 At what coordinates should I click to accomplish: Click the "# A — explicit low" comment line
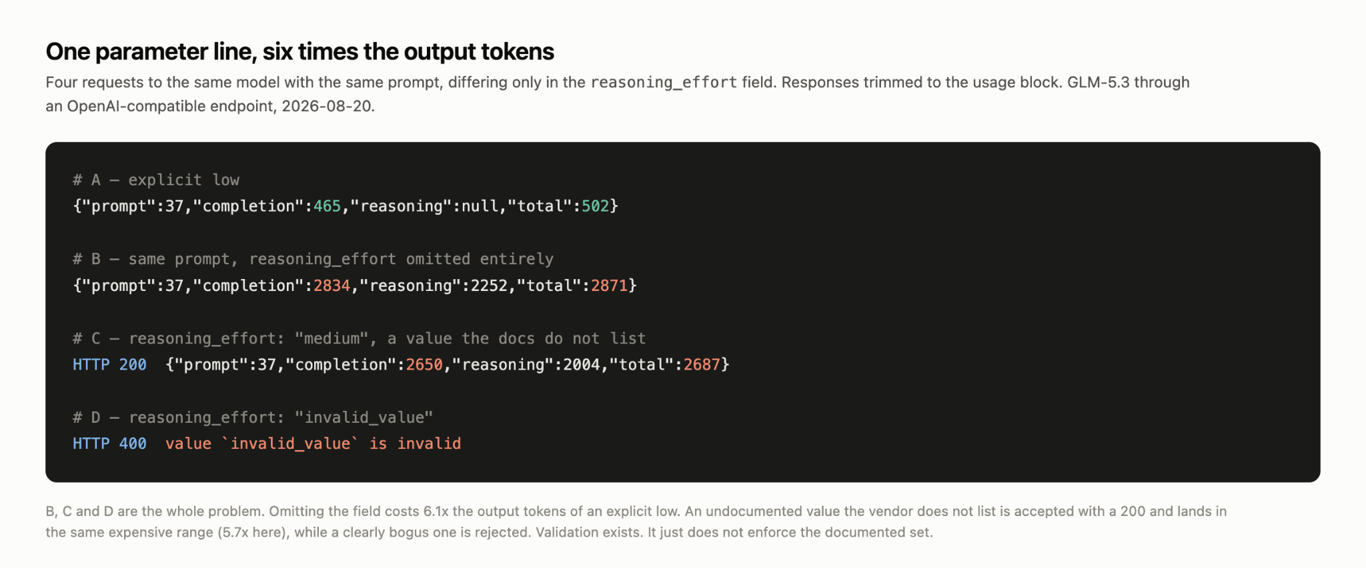pyautogui.click(x=156, y=180)
